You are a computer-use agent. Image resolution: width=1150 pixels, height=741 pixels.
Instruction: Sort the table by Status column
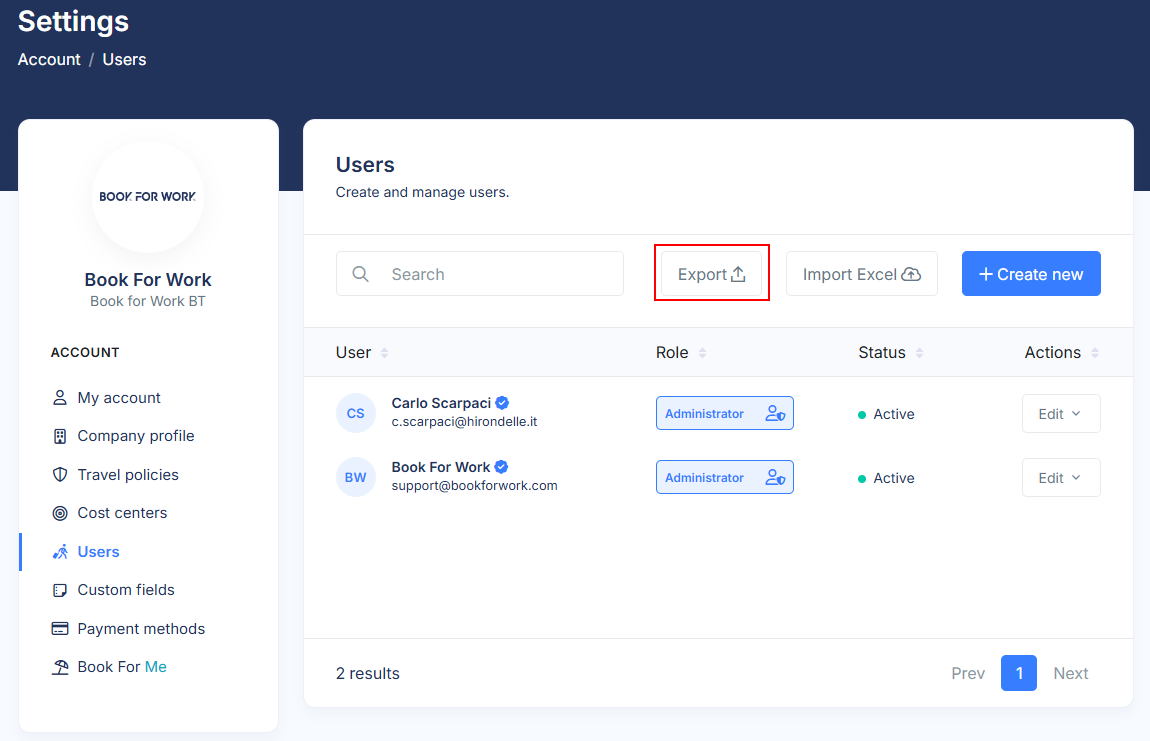pos(919,353)
